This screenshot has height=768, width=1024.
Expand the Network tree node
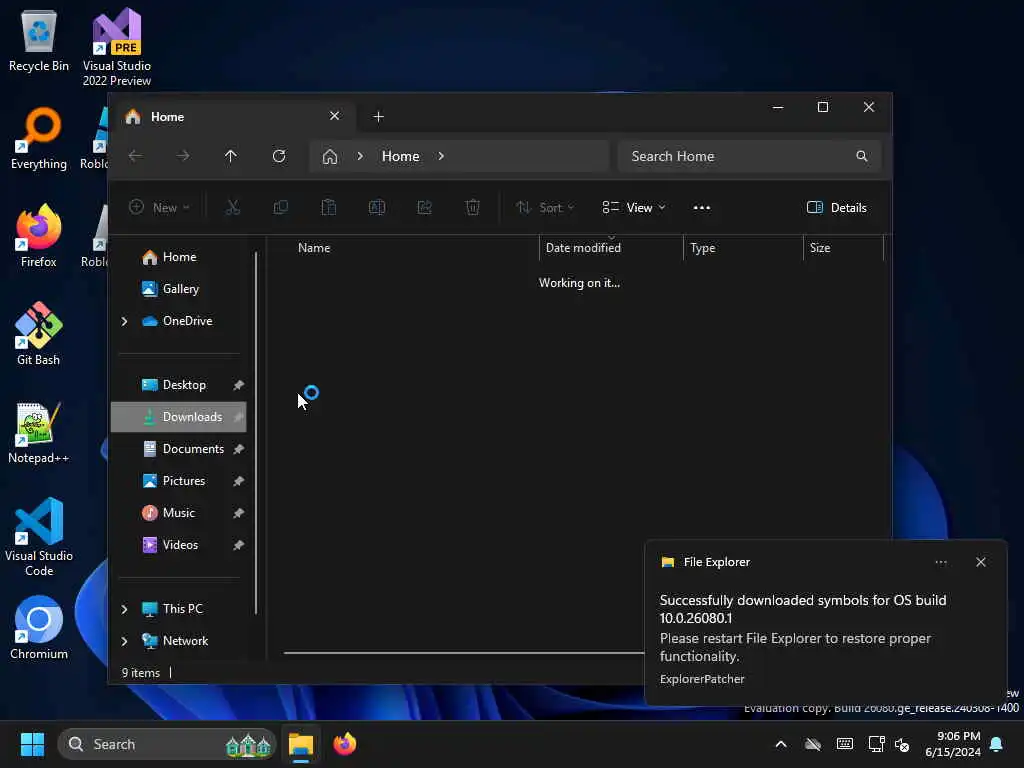(x=124, y=641)
